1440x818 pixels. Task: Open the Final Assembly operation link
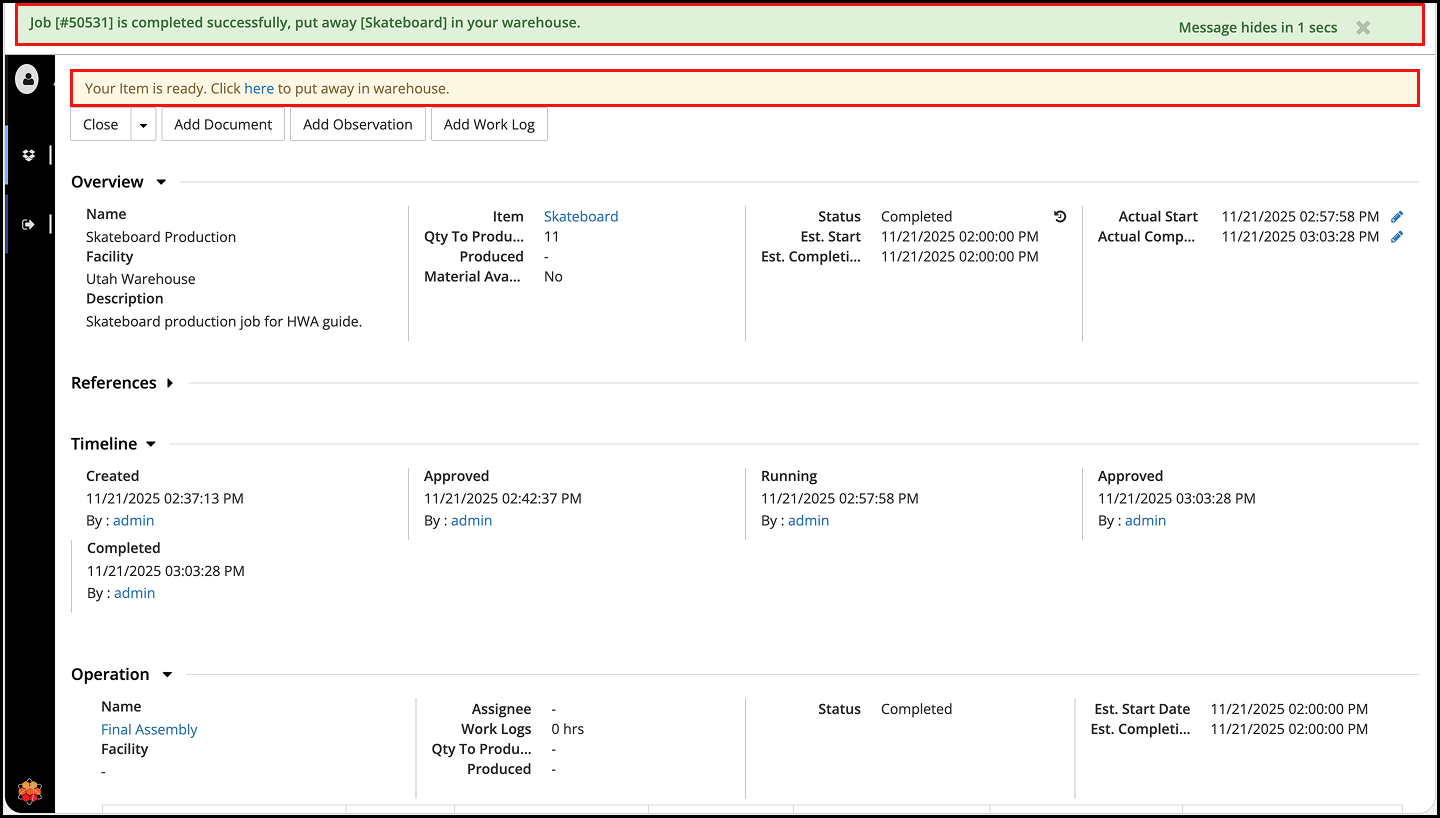point(149,729)
